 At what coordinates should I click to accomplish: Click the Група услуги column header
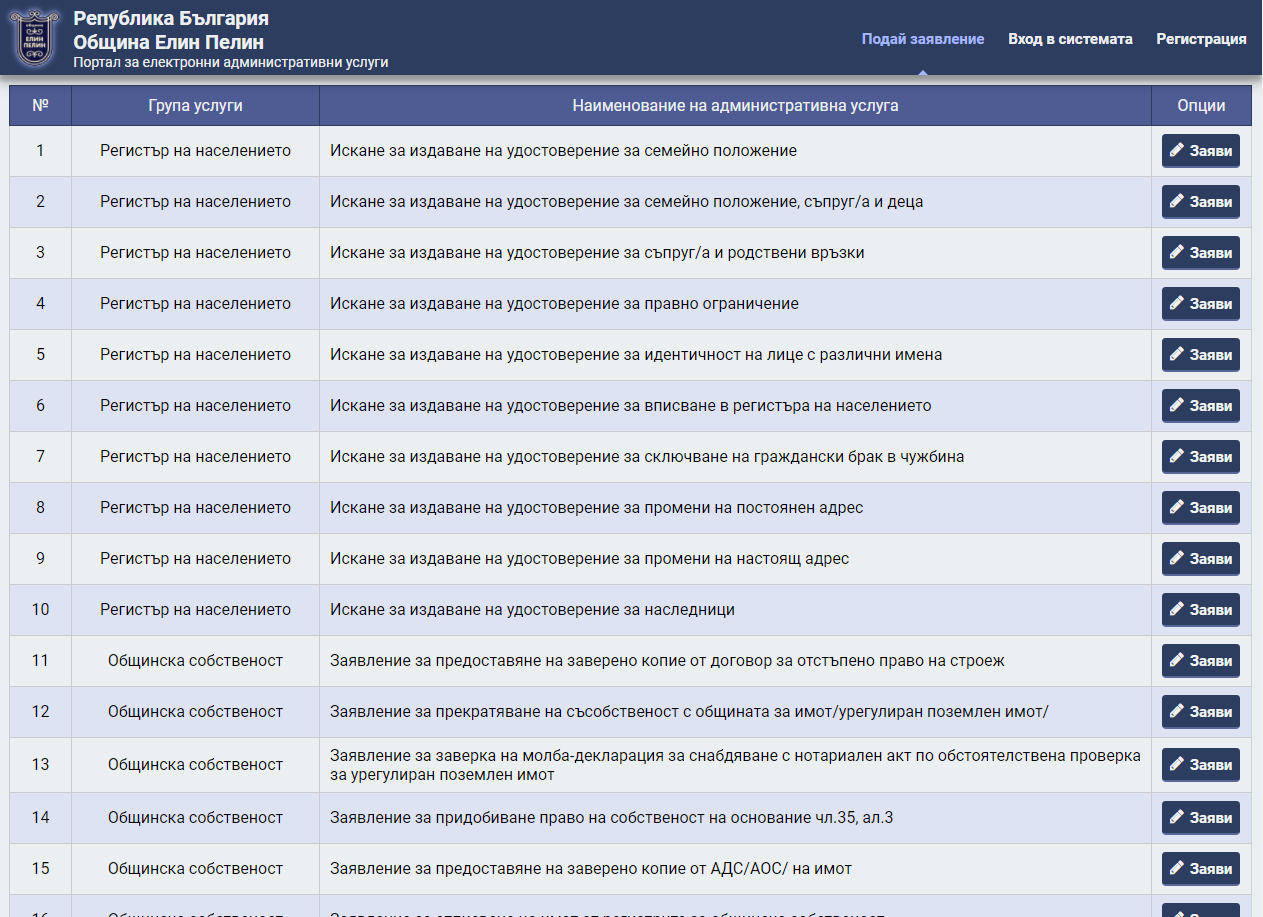195,105
